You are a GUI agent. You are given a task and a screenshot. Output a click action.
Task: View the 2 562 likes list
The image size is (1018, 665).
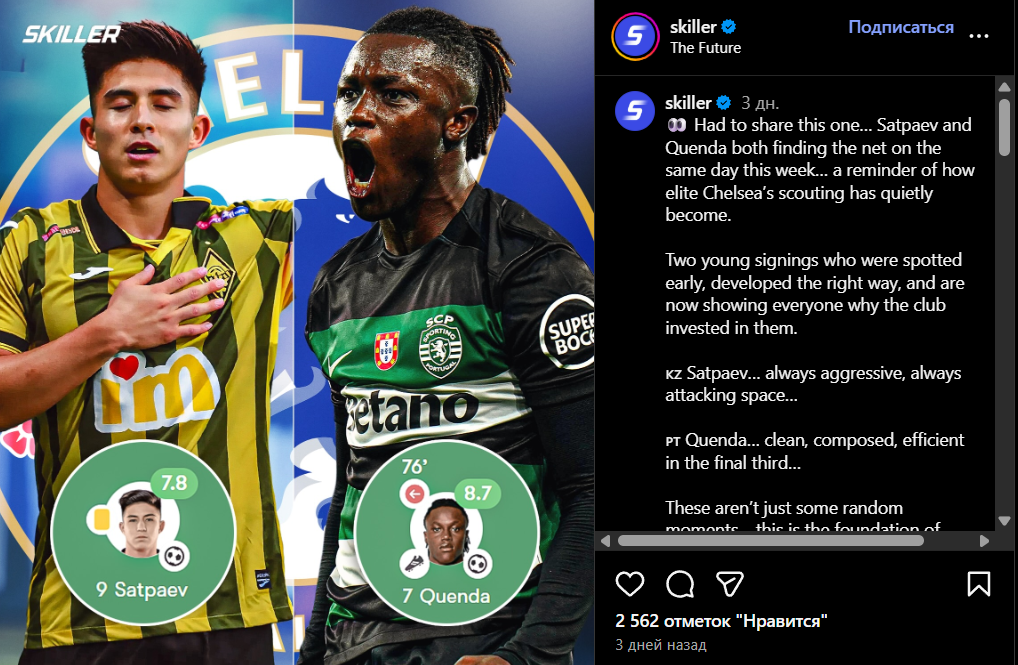[x=721, y=621]
